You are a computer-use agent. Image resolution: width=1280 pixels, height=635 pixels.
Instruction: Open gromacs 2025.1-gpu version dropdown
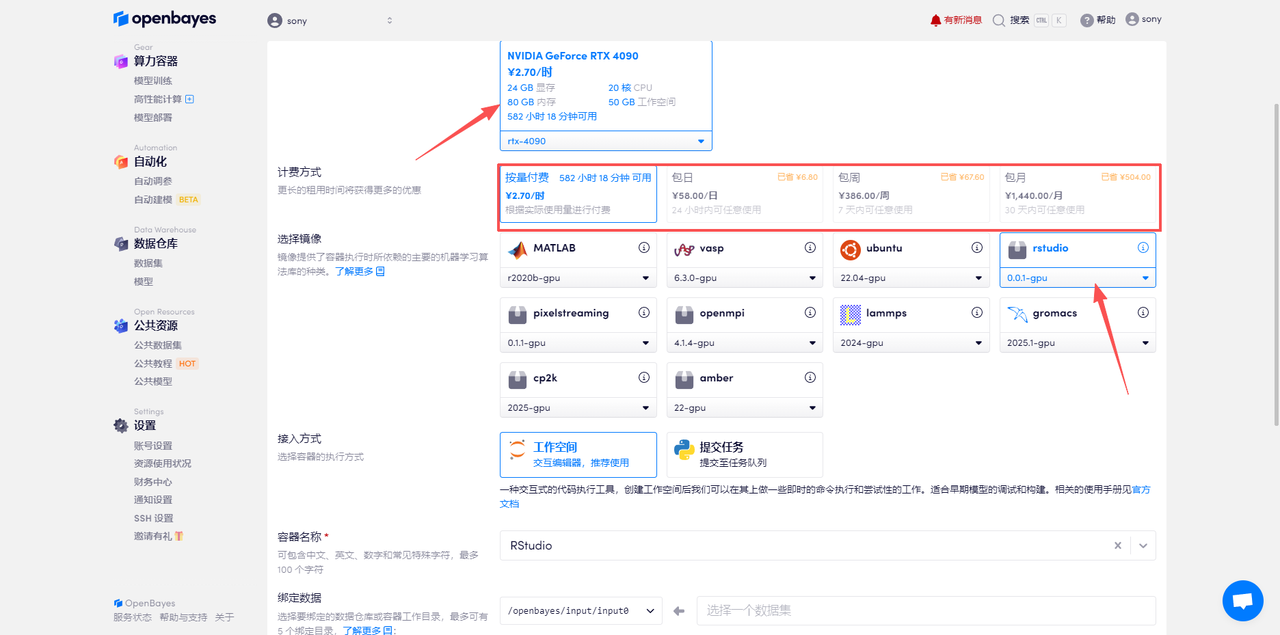click(1078, 342)
